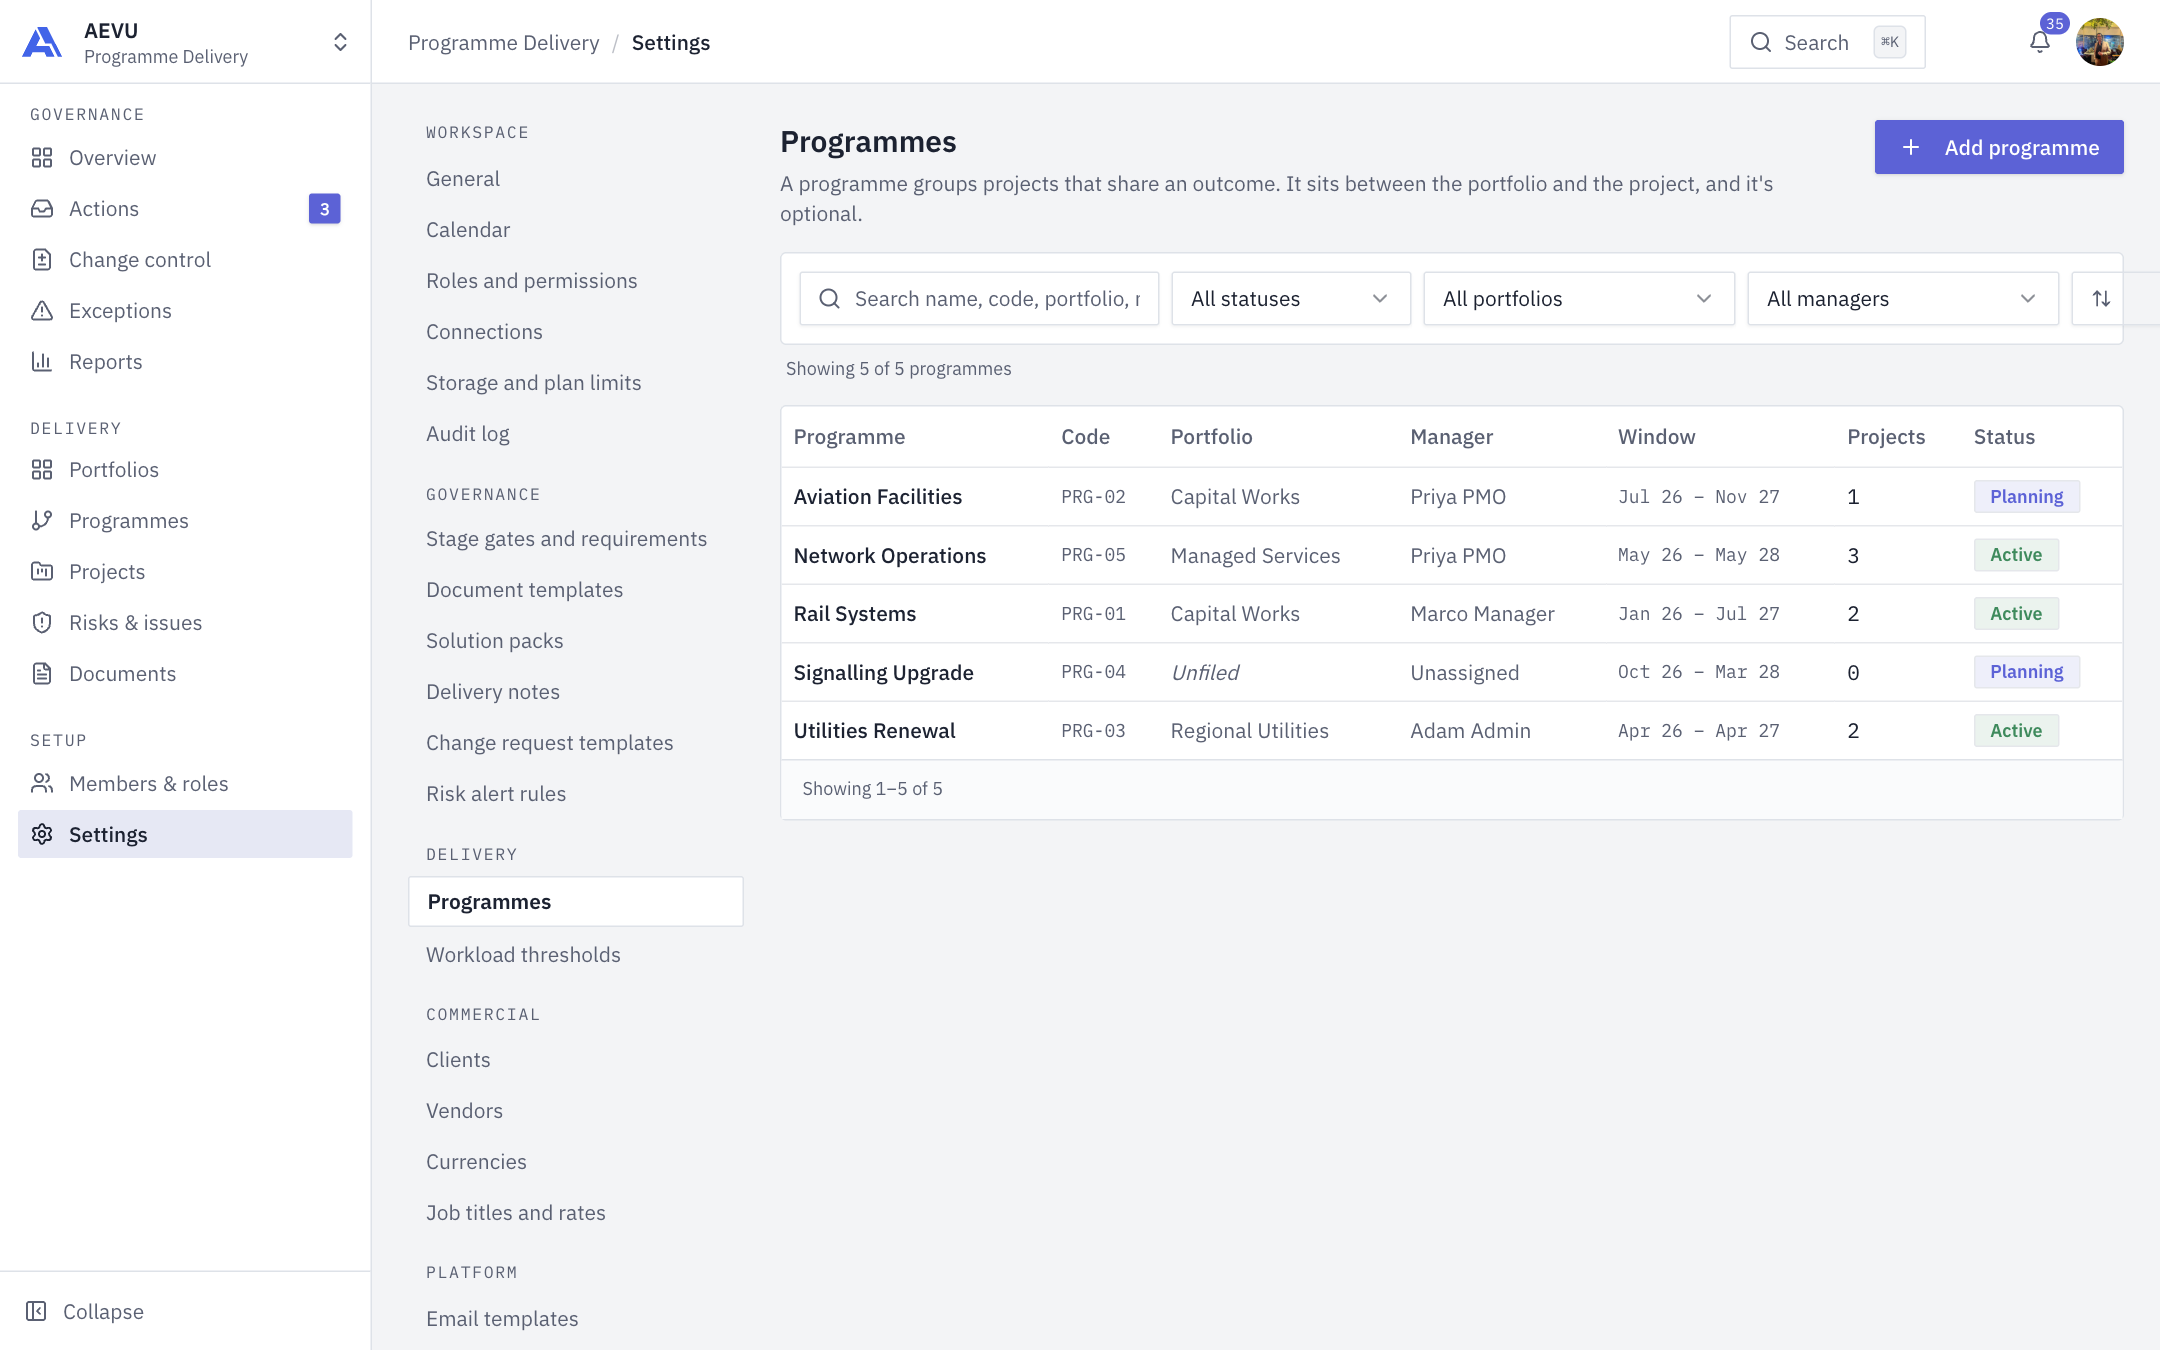
Task: Open the user avatar menu
Action: 2099,42
